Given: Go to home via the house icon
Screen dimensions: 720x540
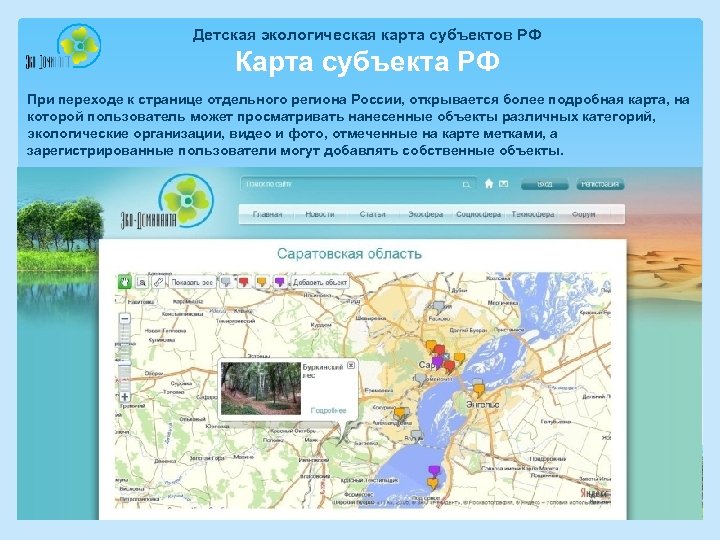Looking at the screenshot, I should (x=489, y=184).
